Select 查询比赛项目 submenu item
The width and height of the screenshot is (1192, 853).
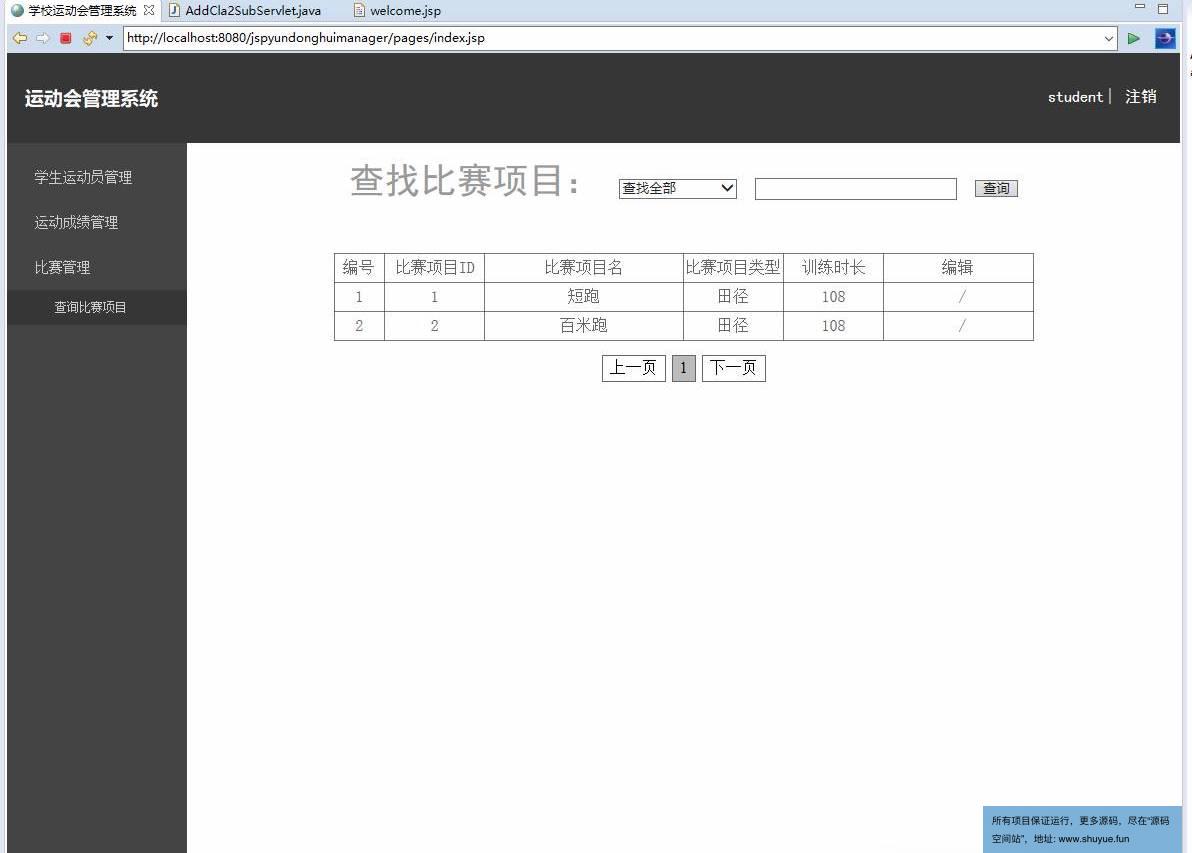pyautogui.click(x=90, y=307)
